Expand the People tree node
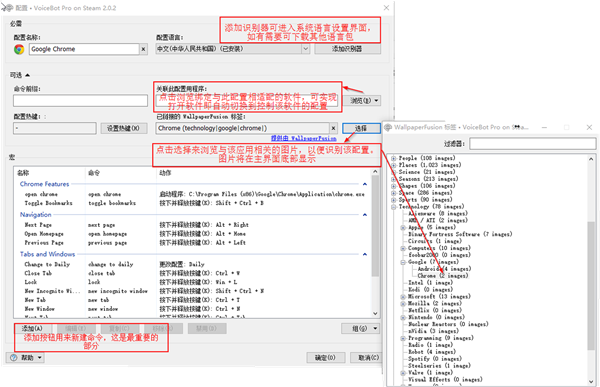600x387 pixels. [394, 158]
